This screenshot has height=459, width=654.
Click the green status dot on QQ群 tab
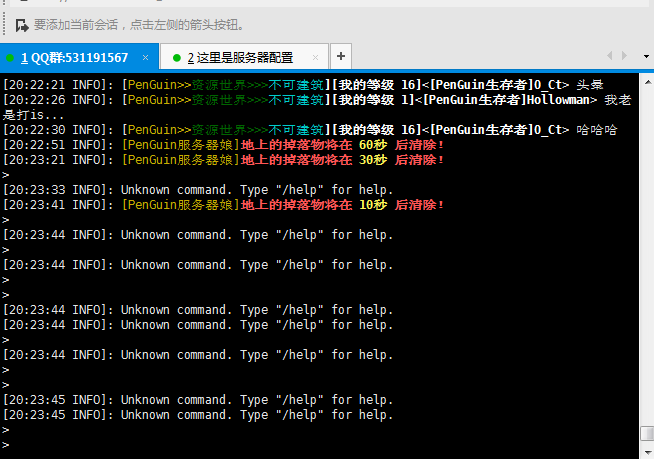(x=10, y=58)
